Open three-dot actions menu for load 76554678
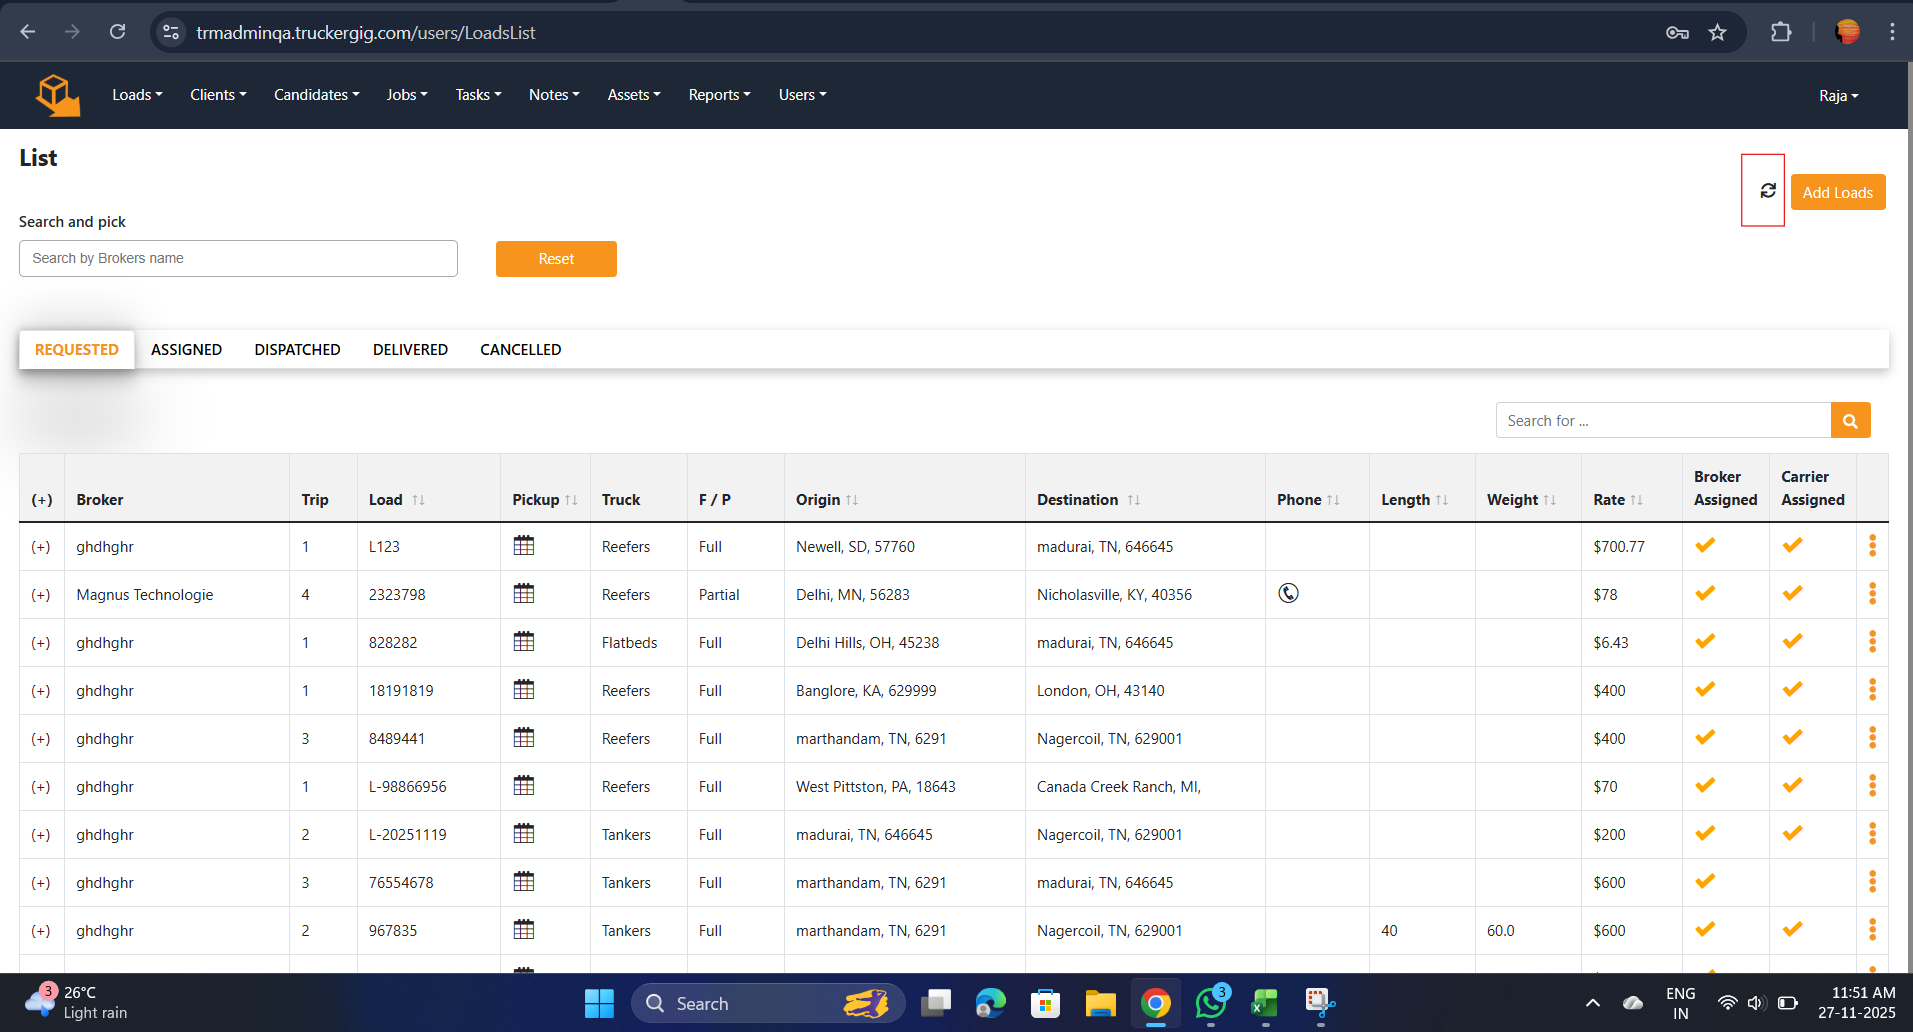The width and height of the screenshot is (1913, 1032). (x=1872, y=882)
